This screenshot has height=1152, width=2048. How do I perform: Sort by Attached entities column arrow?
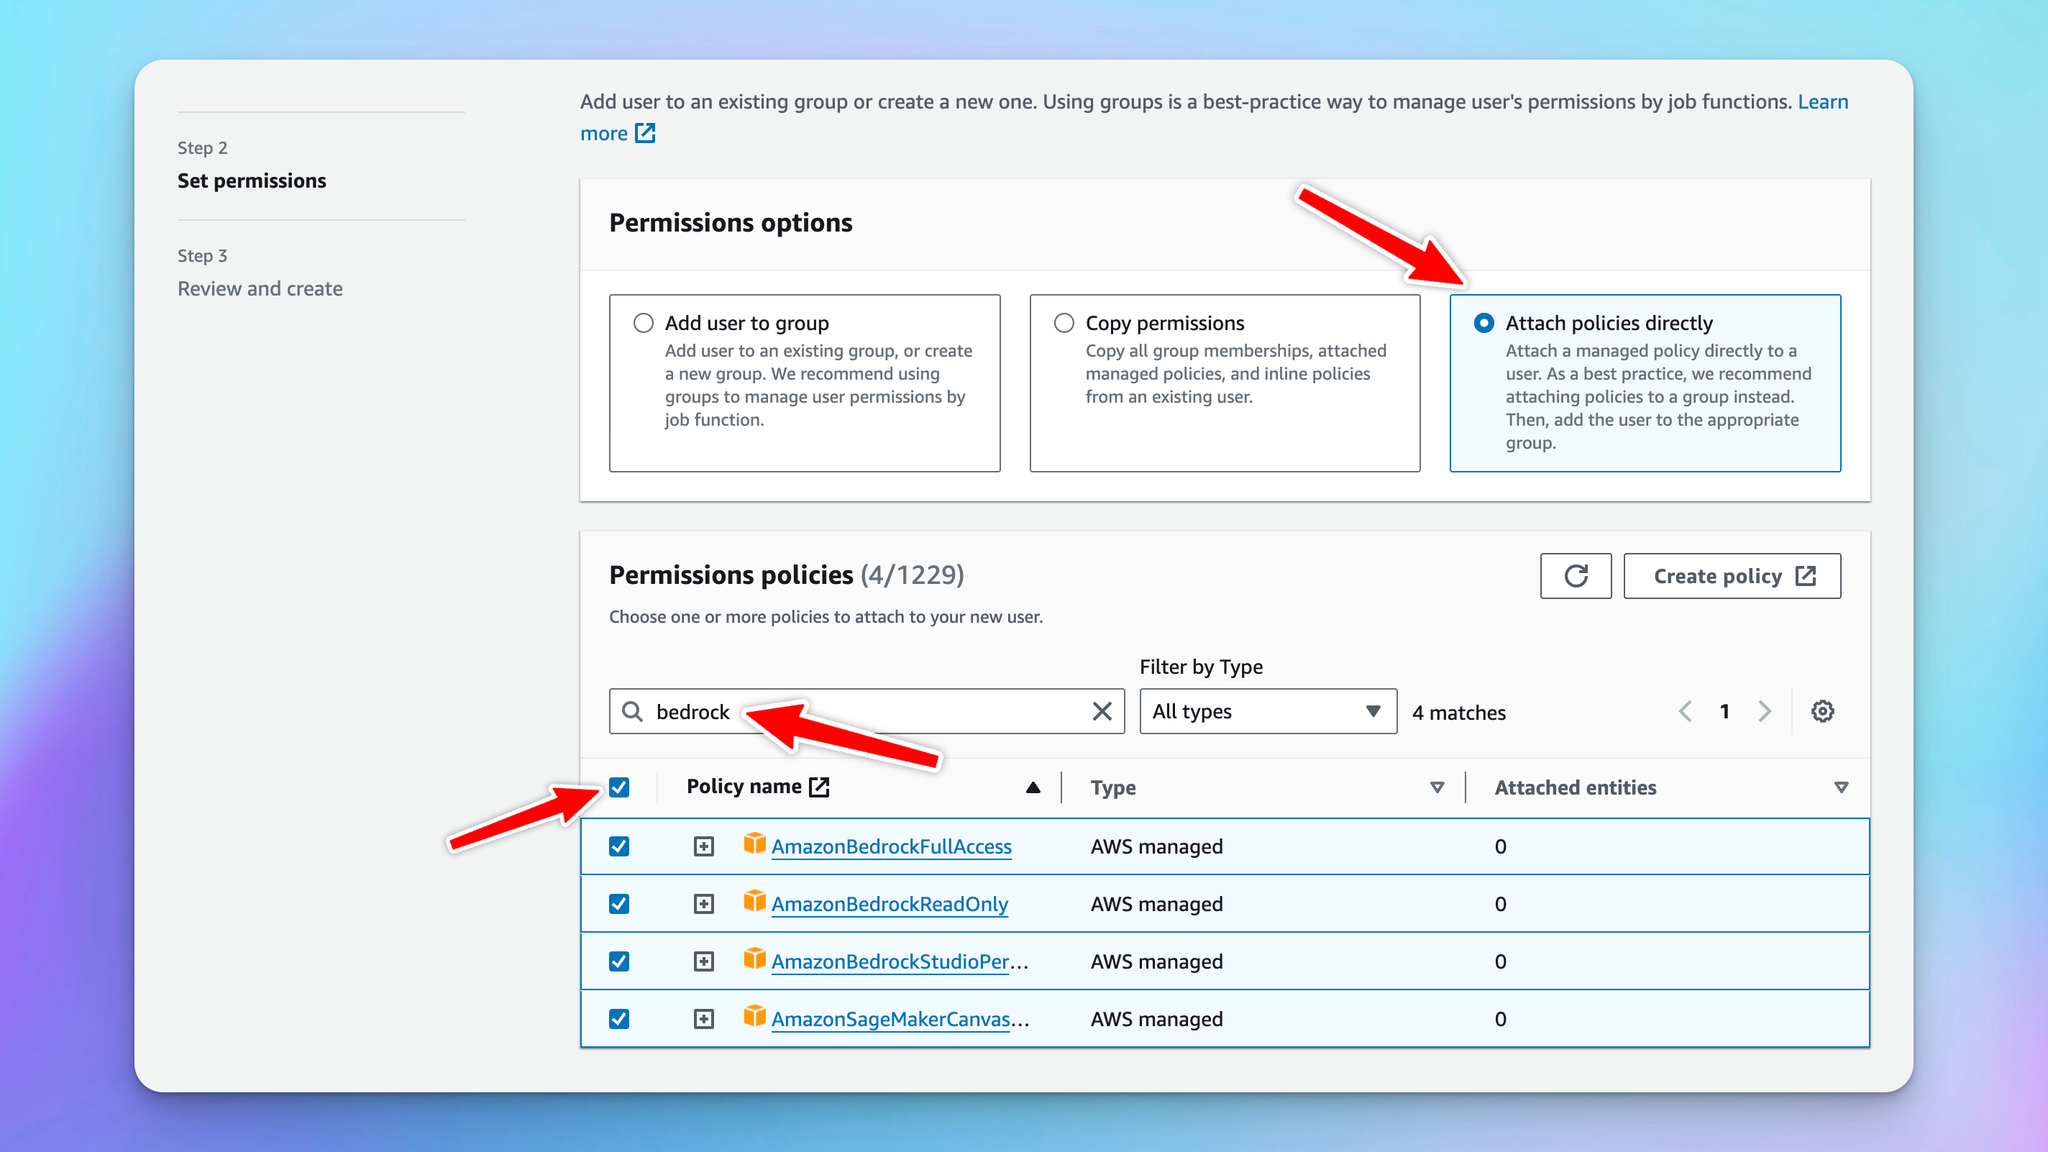[x=1841, y=788]
